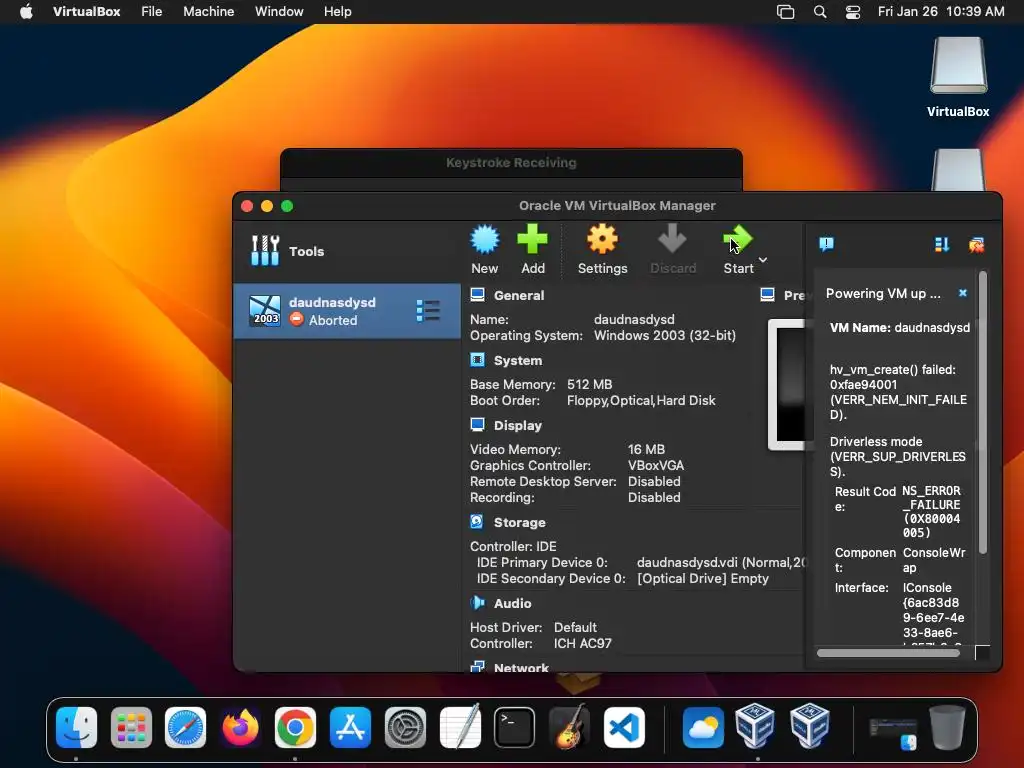Open the orange gear Settings toolbar icon
The image size is (1024, 768).
click(602, 240)
